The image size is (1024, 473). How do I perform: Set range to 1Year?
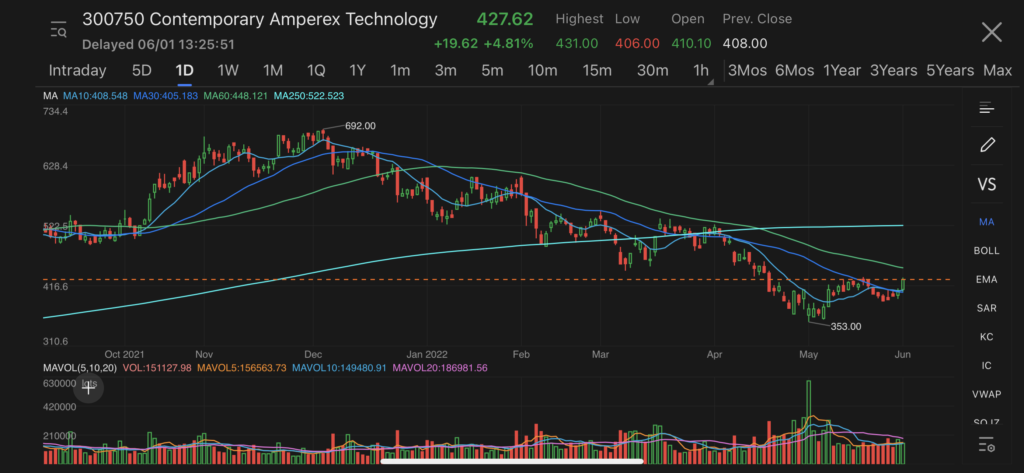842,71
